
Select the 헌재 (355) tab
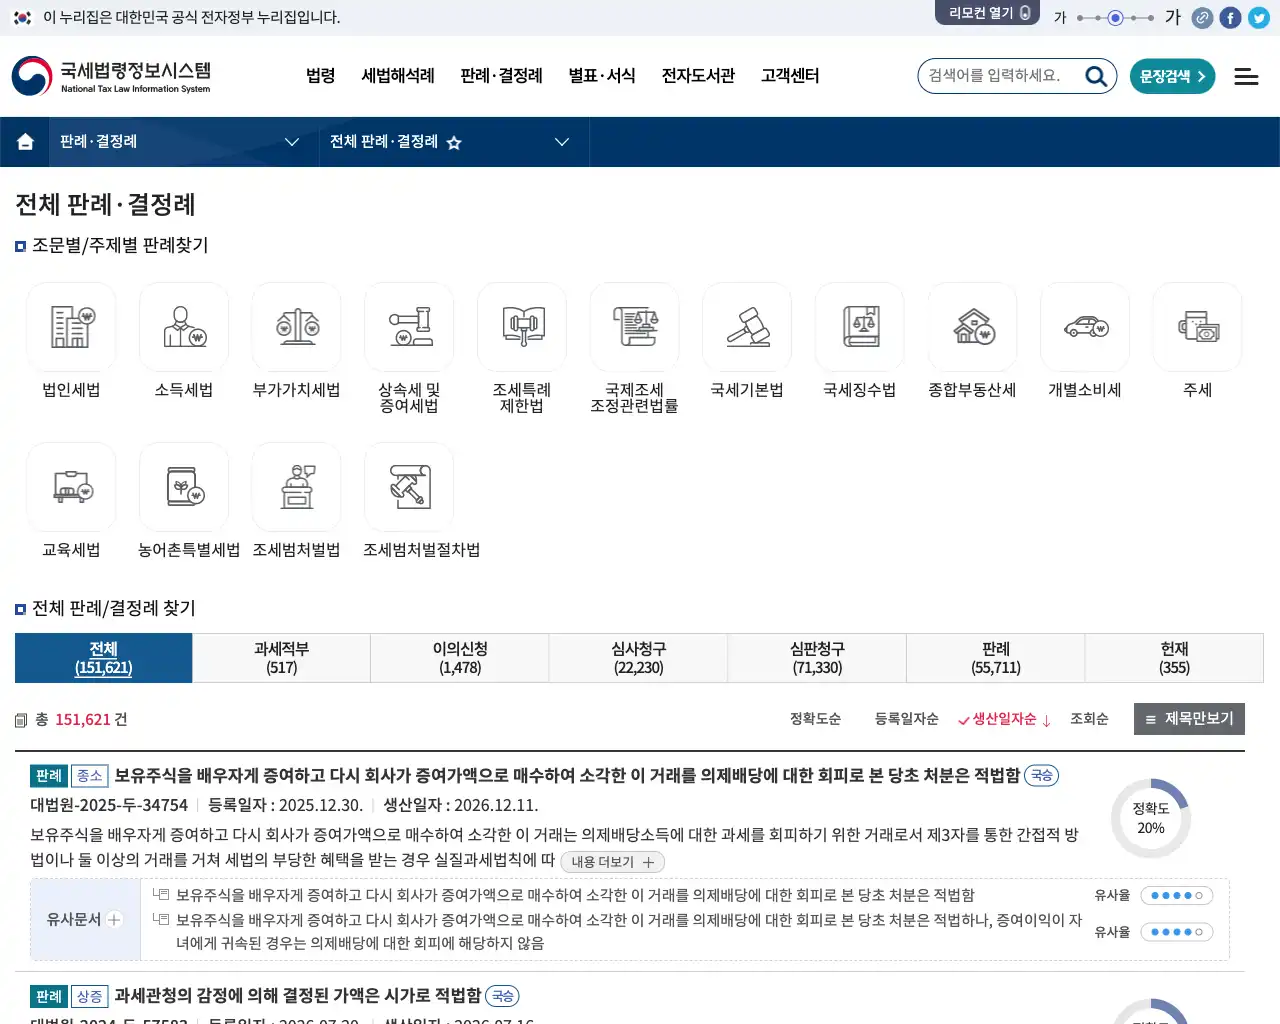click(x=1174, y=658)
